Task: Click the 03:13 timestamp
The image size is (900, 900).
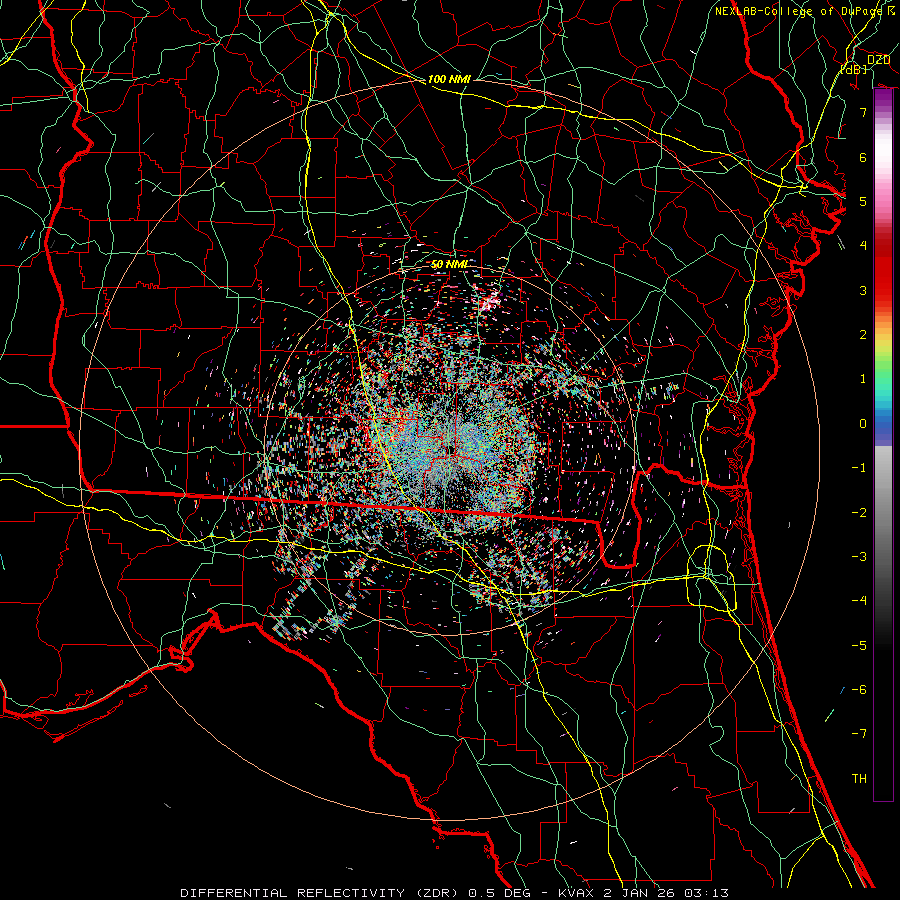Action: [x=709, y=893]
